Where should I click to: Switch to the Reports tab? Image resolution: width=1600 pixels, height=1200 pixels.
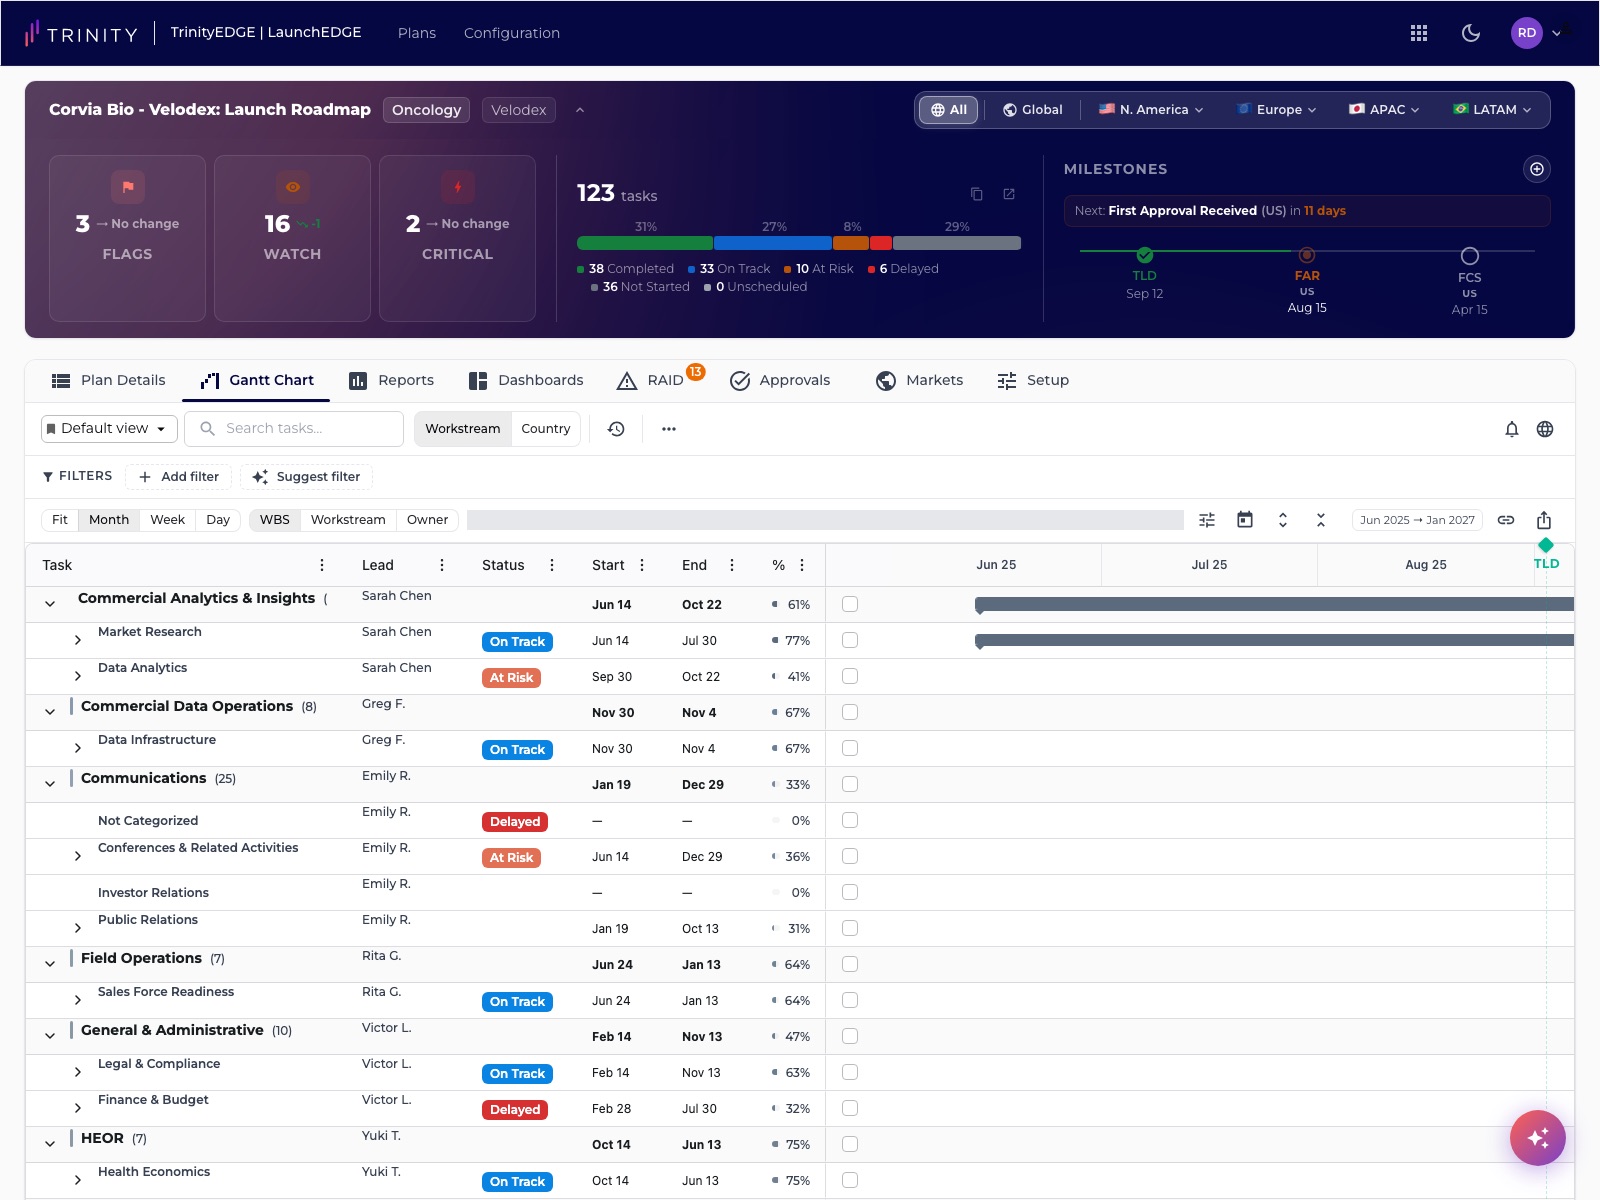click(x=391, y=380)
